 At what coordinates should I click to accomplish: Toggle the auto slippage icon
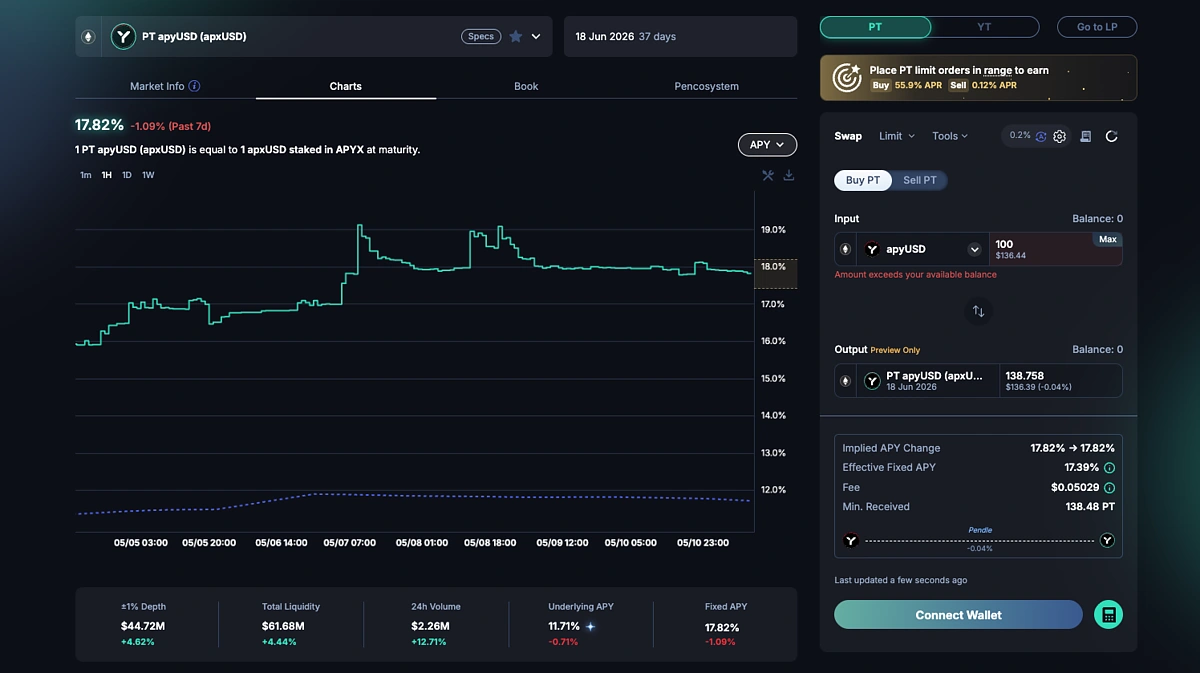point(1041,136)
